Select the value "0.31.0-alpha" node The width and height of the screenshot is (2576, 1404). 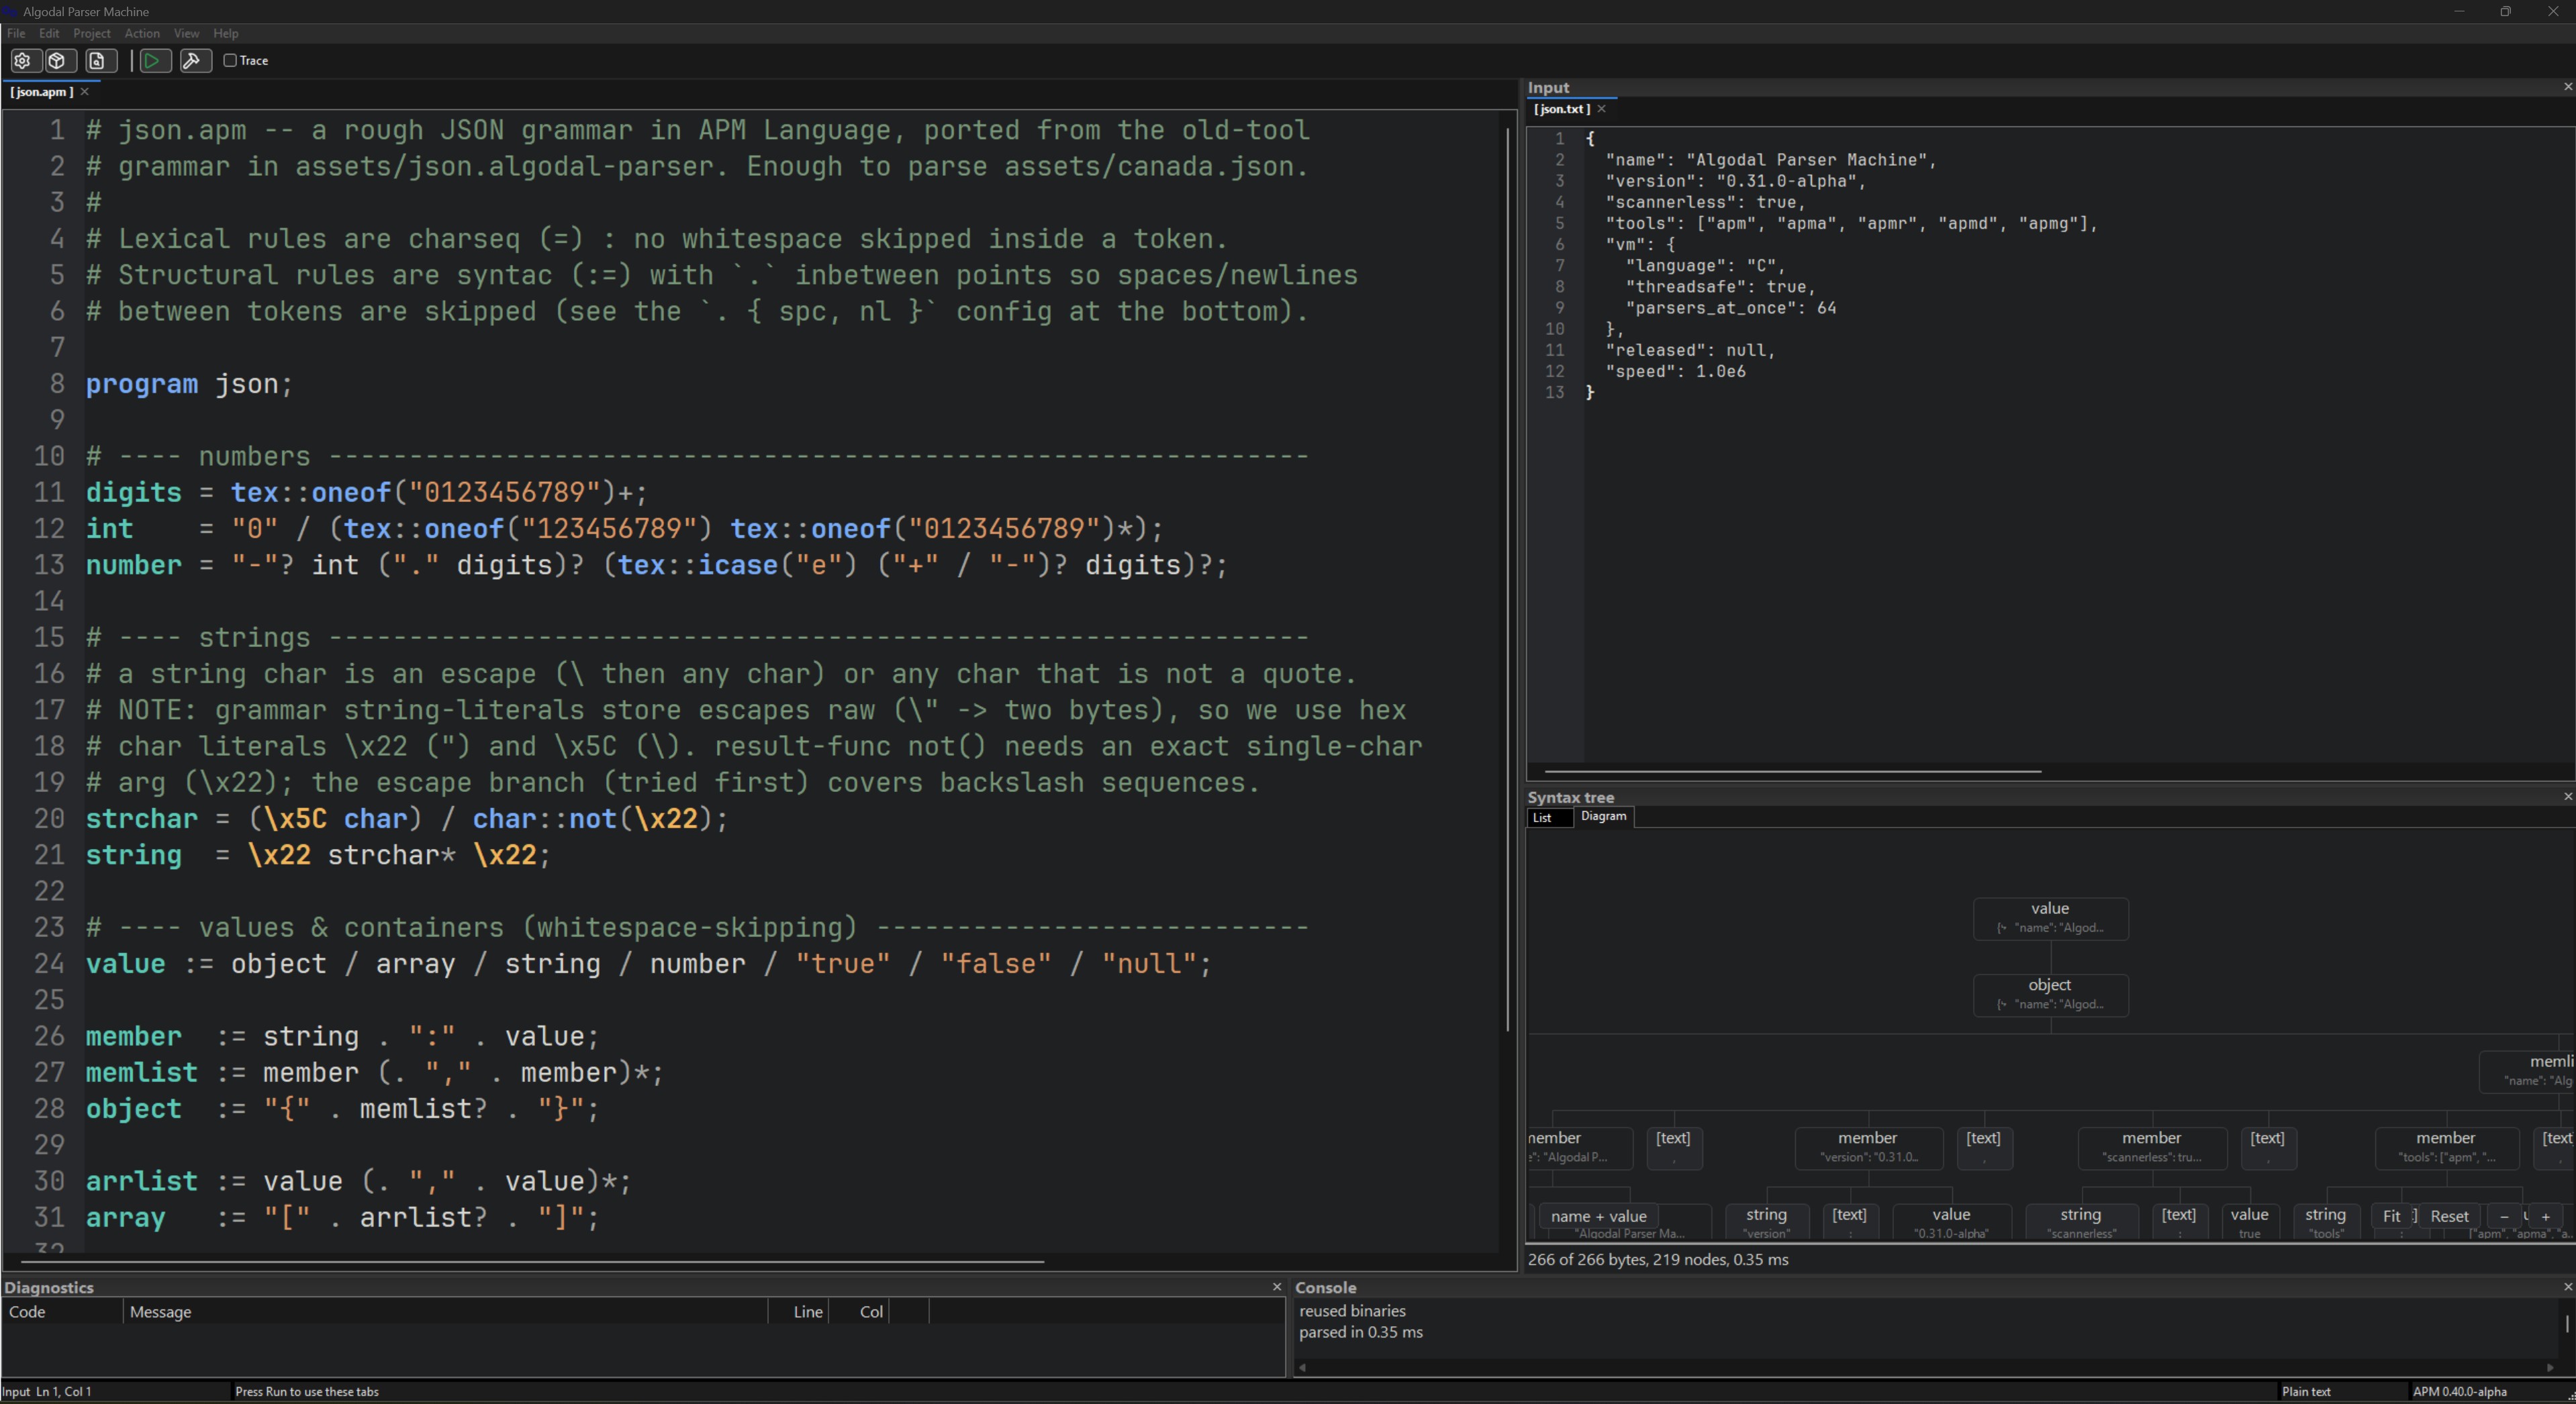tap(1951, 1222)
